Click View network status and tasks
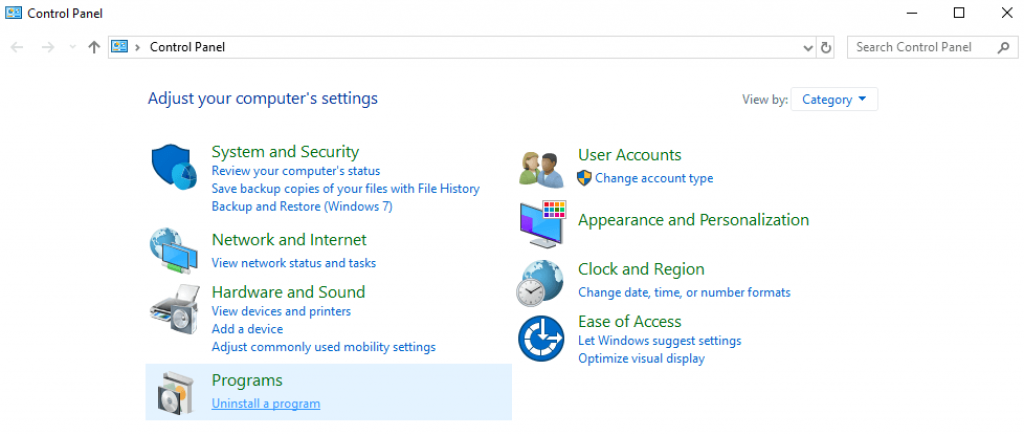The image size is (1024, 435). (294, 263)
